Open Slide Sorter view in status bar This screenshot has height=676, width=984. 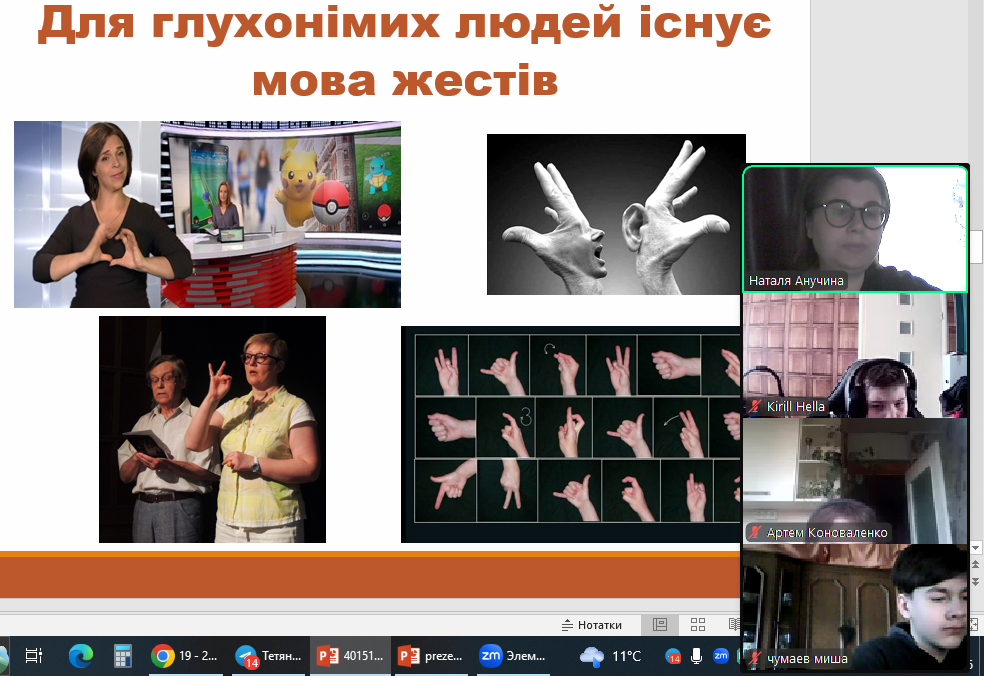pyautogui.click(x=698, y=625)
